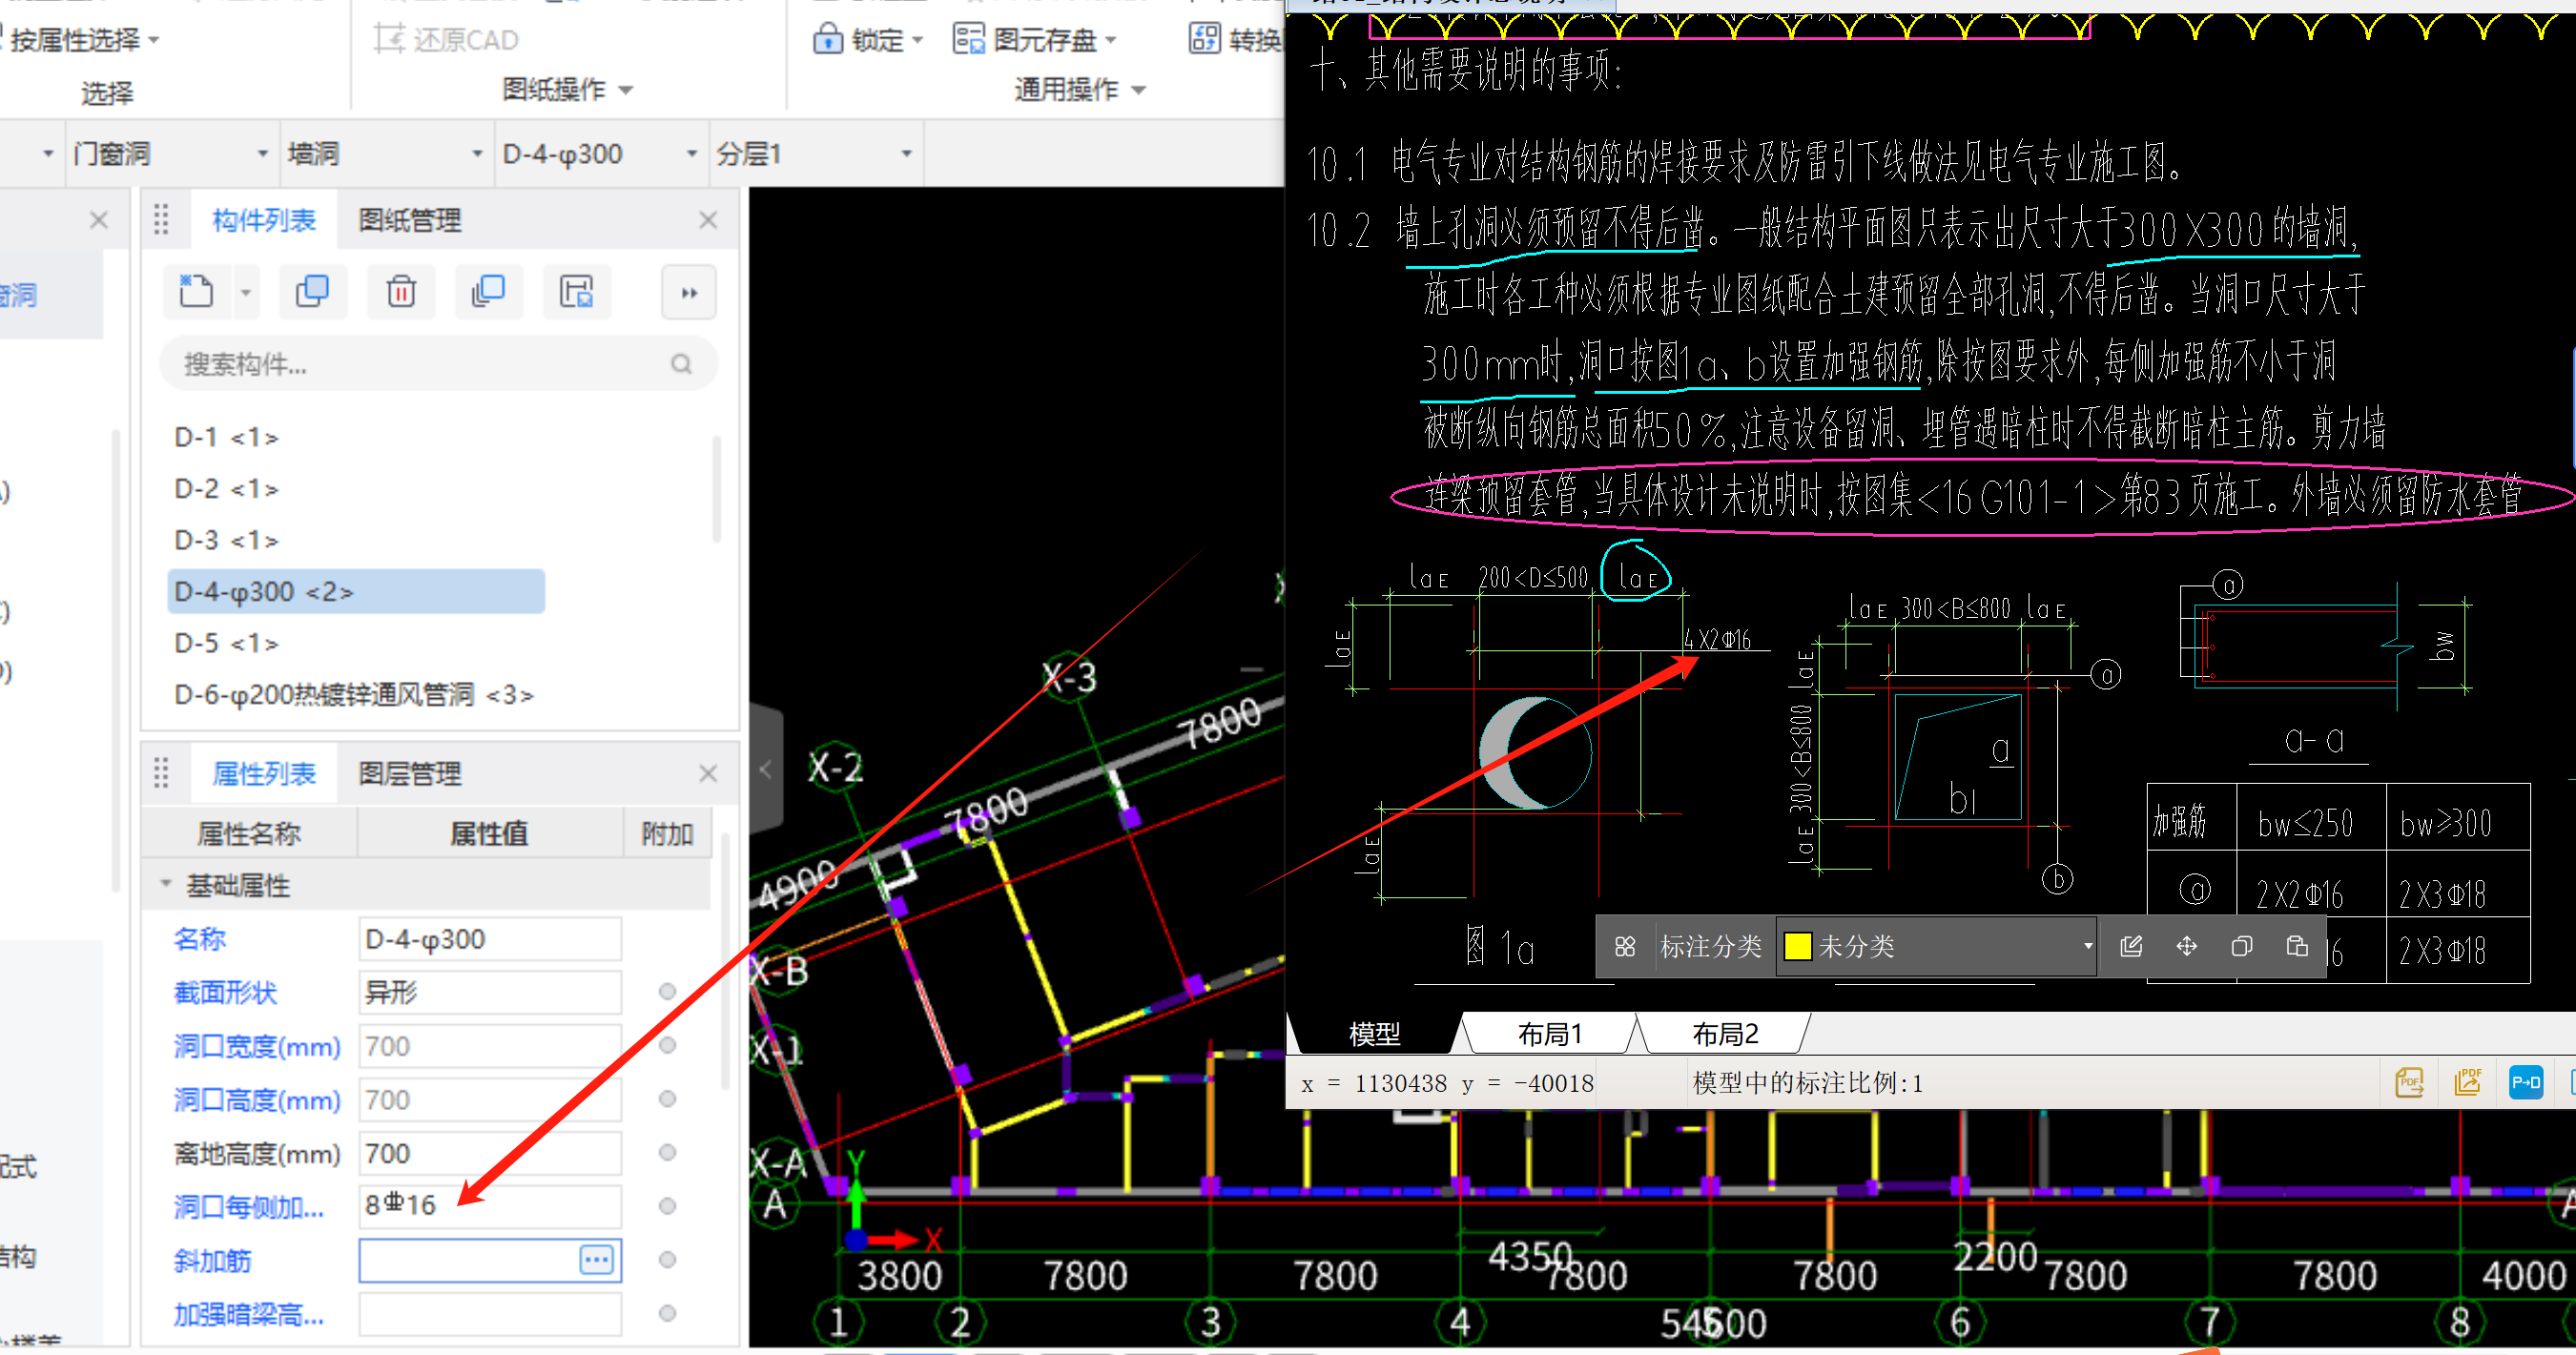Click the copy component icon
The image size is (2576, 1355).
point(312,291)
